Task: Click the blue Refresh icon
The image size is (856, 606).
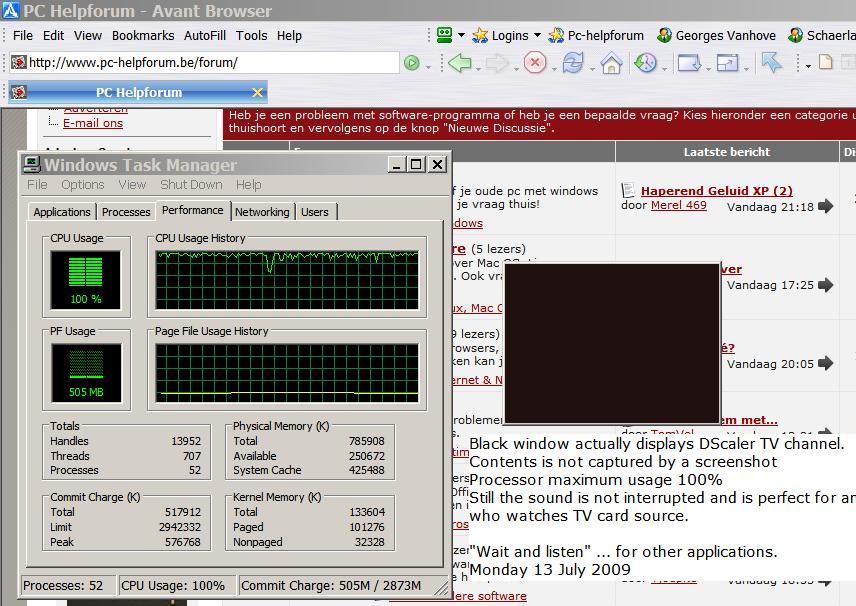Action: pyautogui.click(x=572, y=63)
